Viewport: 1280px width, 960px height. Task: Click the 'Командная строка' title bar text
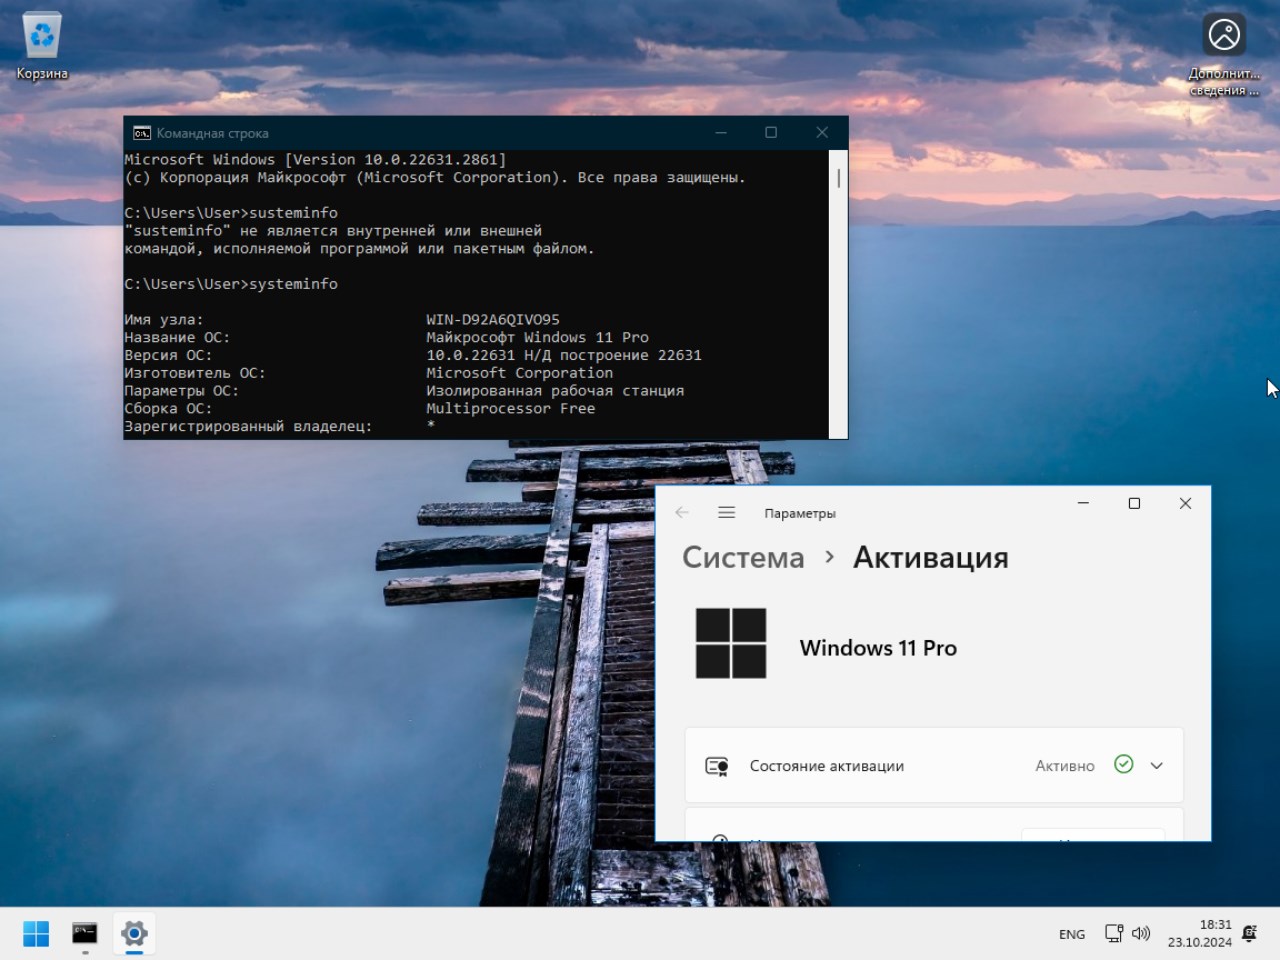click(x=212, y=133)
